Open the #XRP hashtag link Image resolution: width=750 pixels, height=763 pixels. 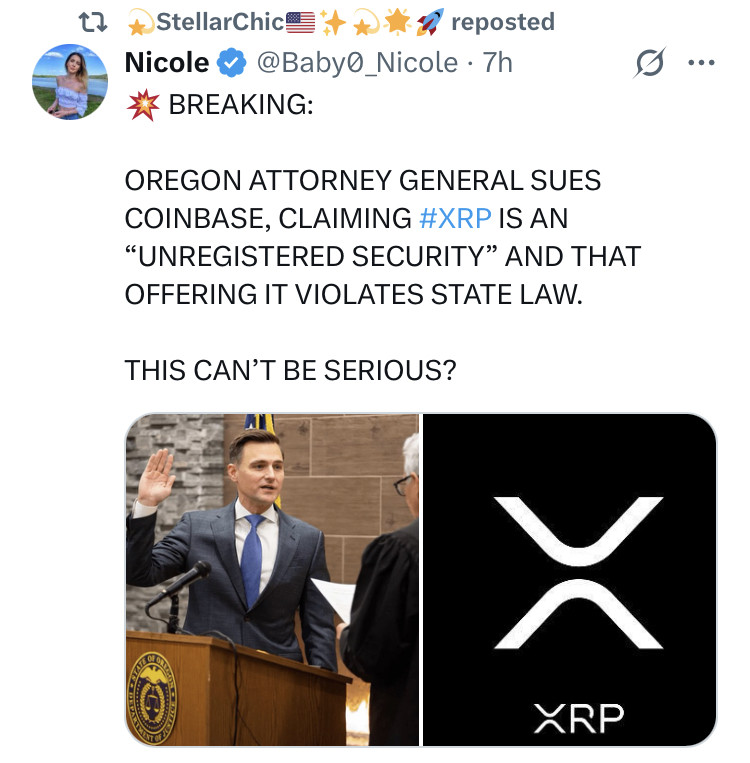(x=450, y=219)
